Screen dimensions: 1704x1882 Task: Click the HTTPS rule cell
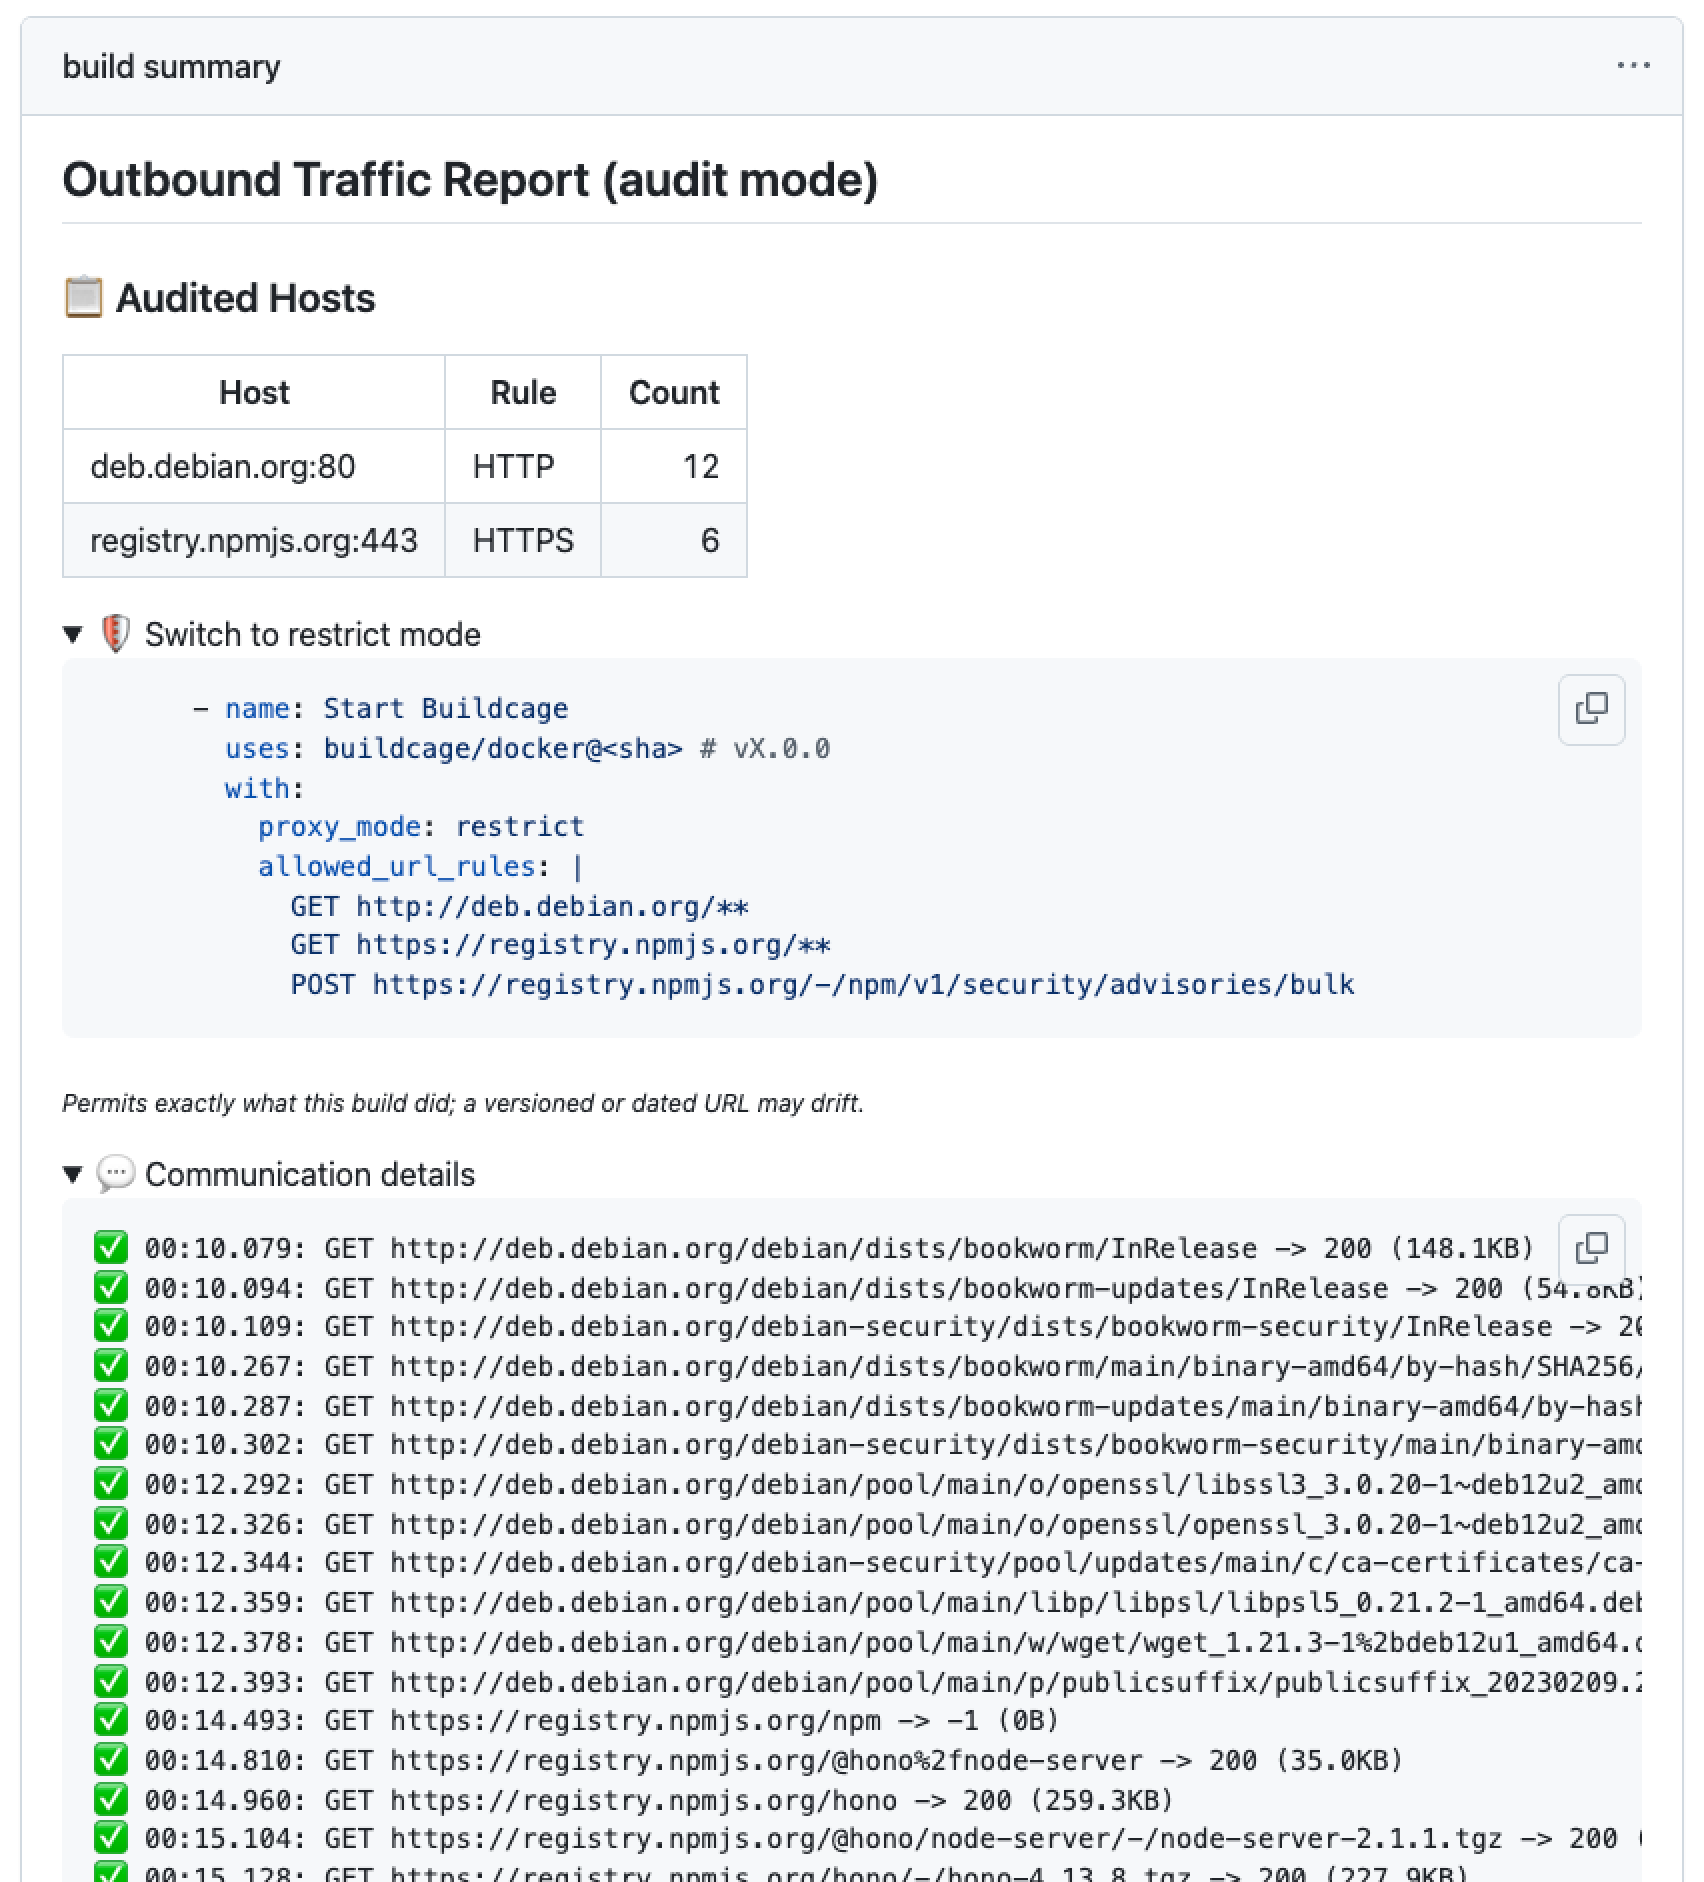coord(523,541)
